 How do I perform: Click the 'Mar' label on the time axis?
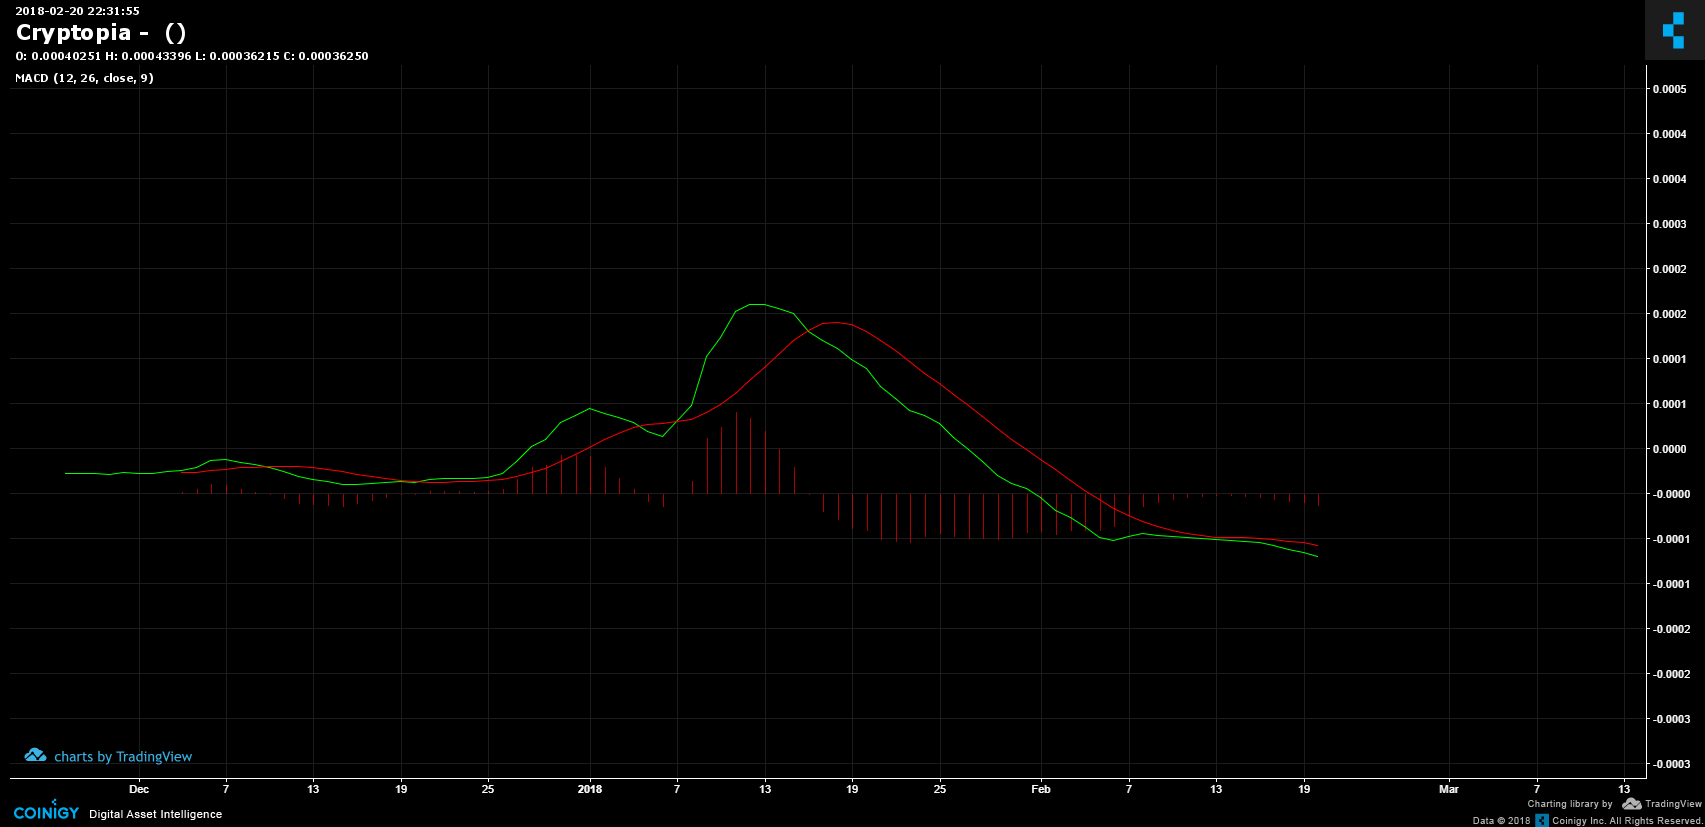coord(1449,789)
